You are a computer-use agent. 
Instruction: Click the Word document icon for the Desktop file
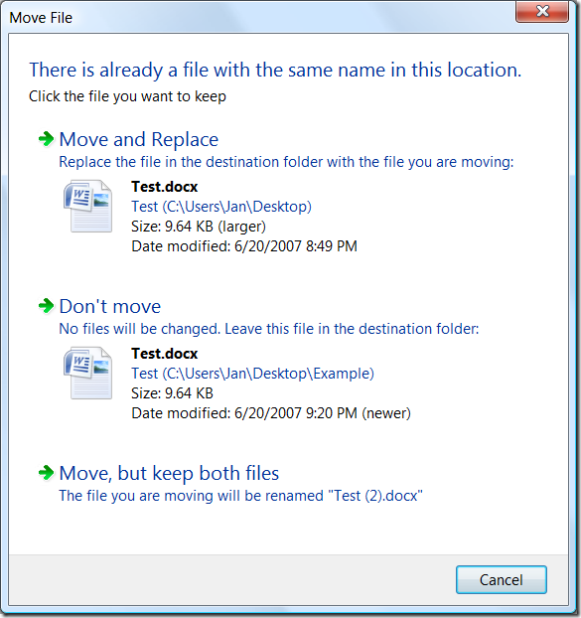pyautogui.click(x=88, y=206)
